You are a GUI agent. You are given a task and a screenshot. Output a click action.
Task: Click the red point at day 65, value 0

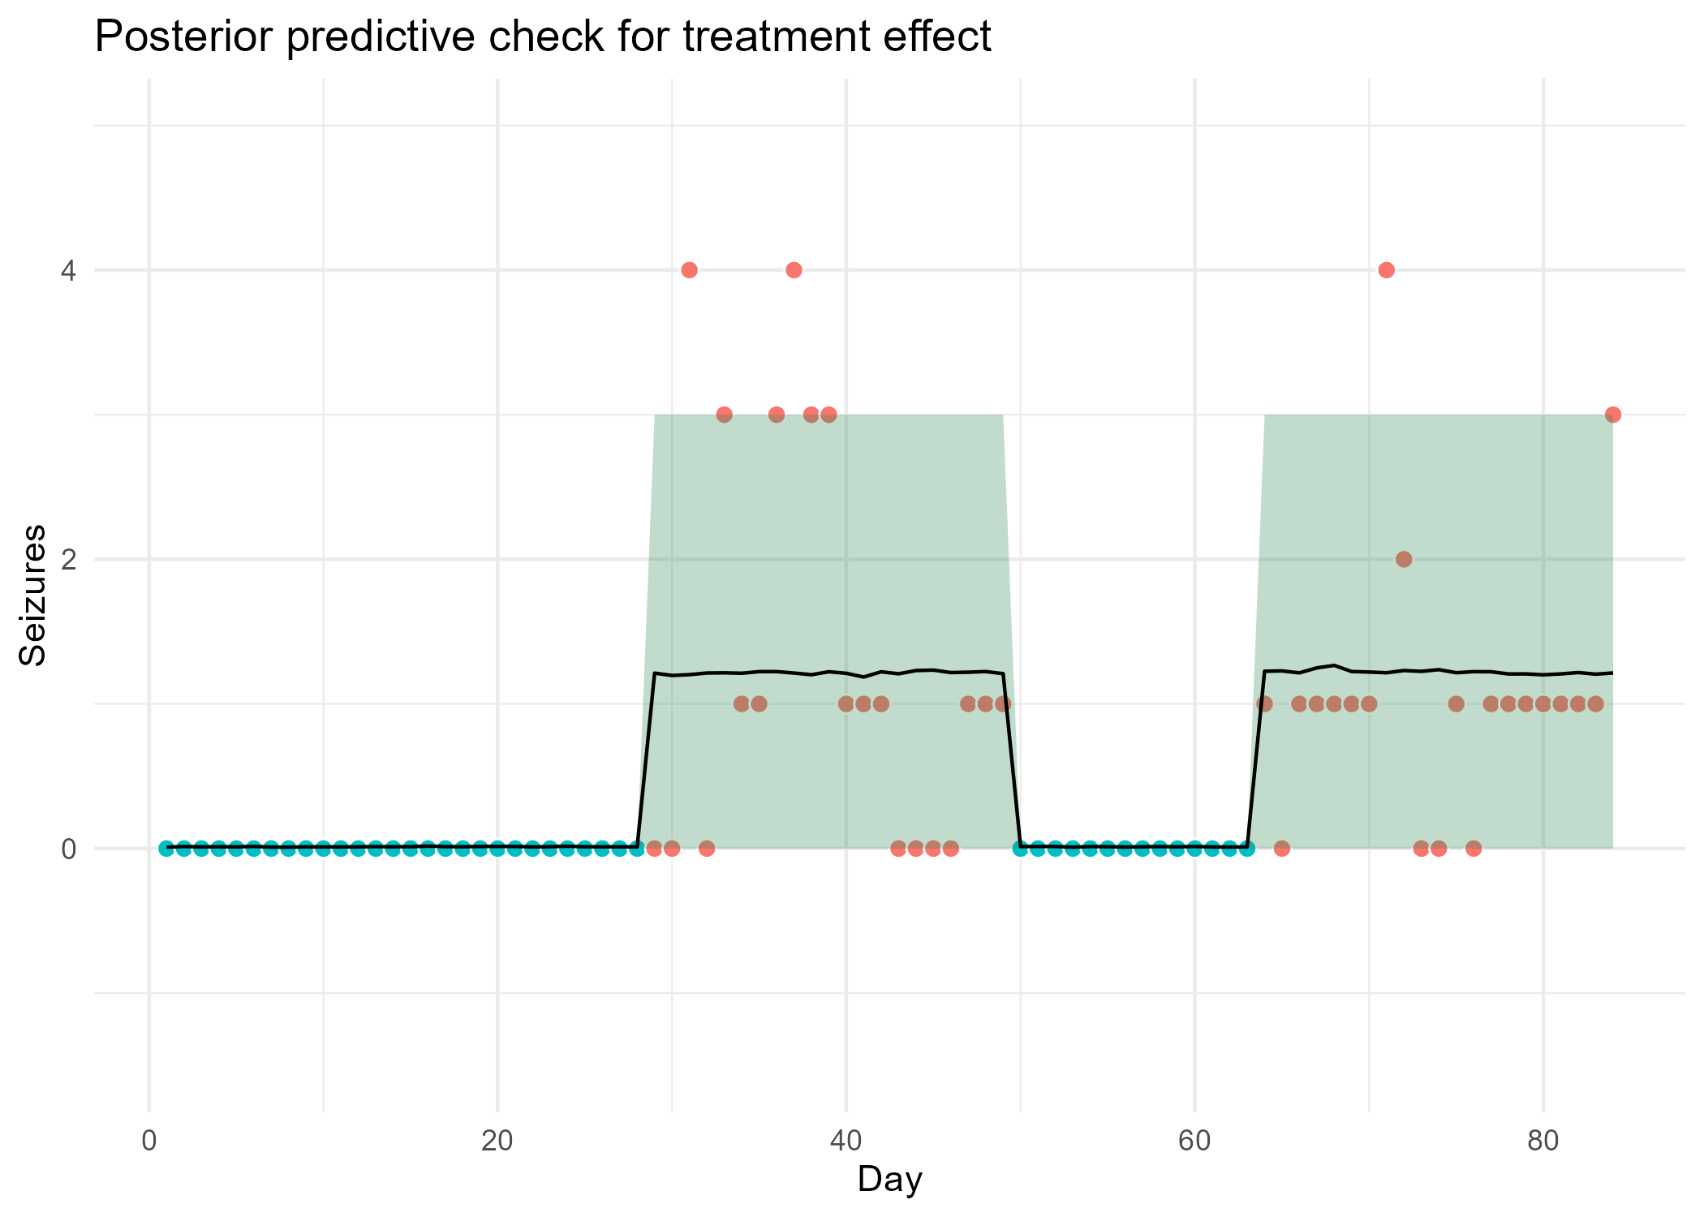point(1282,849)
